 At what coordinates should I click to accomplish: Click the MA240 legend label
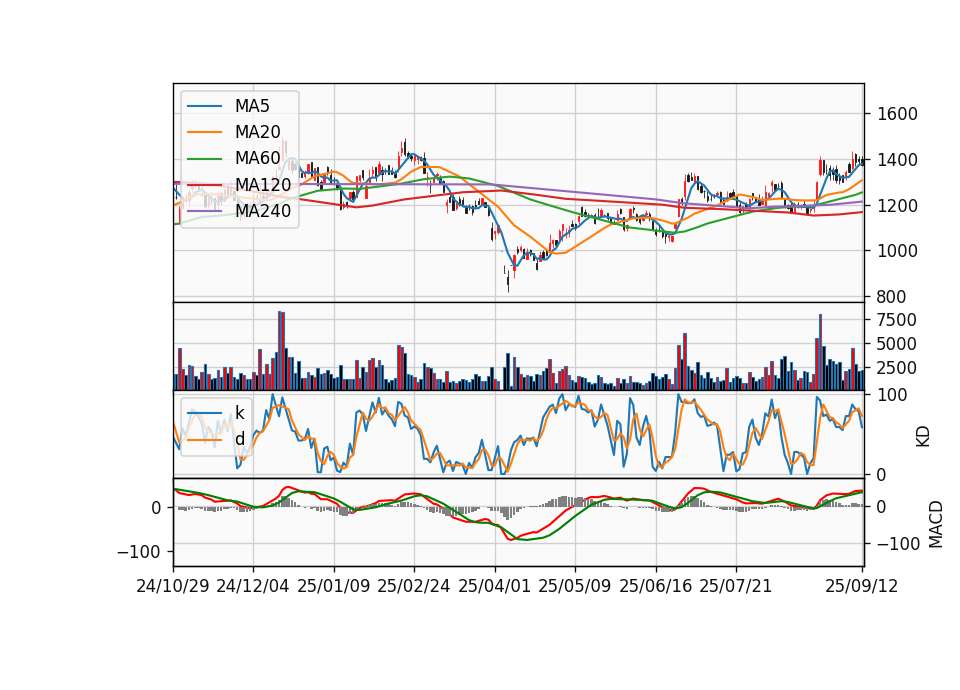click(263, 211)
